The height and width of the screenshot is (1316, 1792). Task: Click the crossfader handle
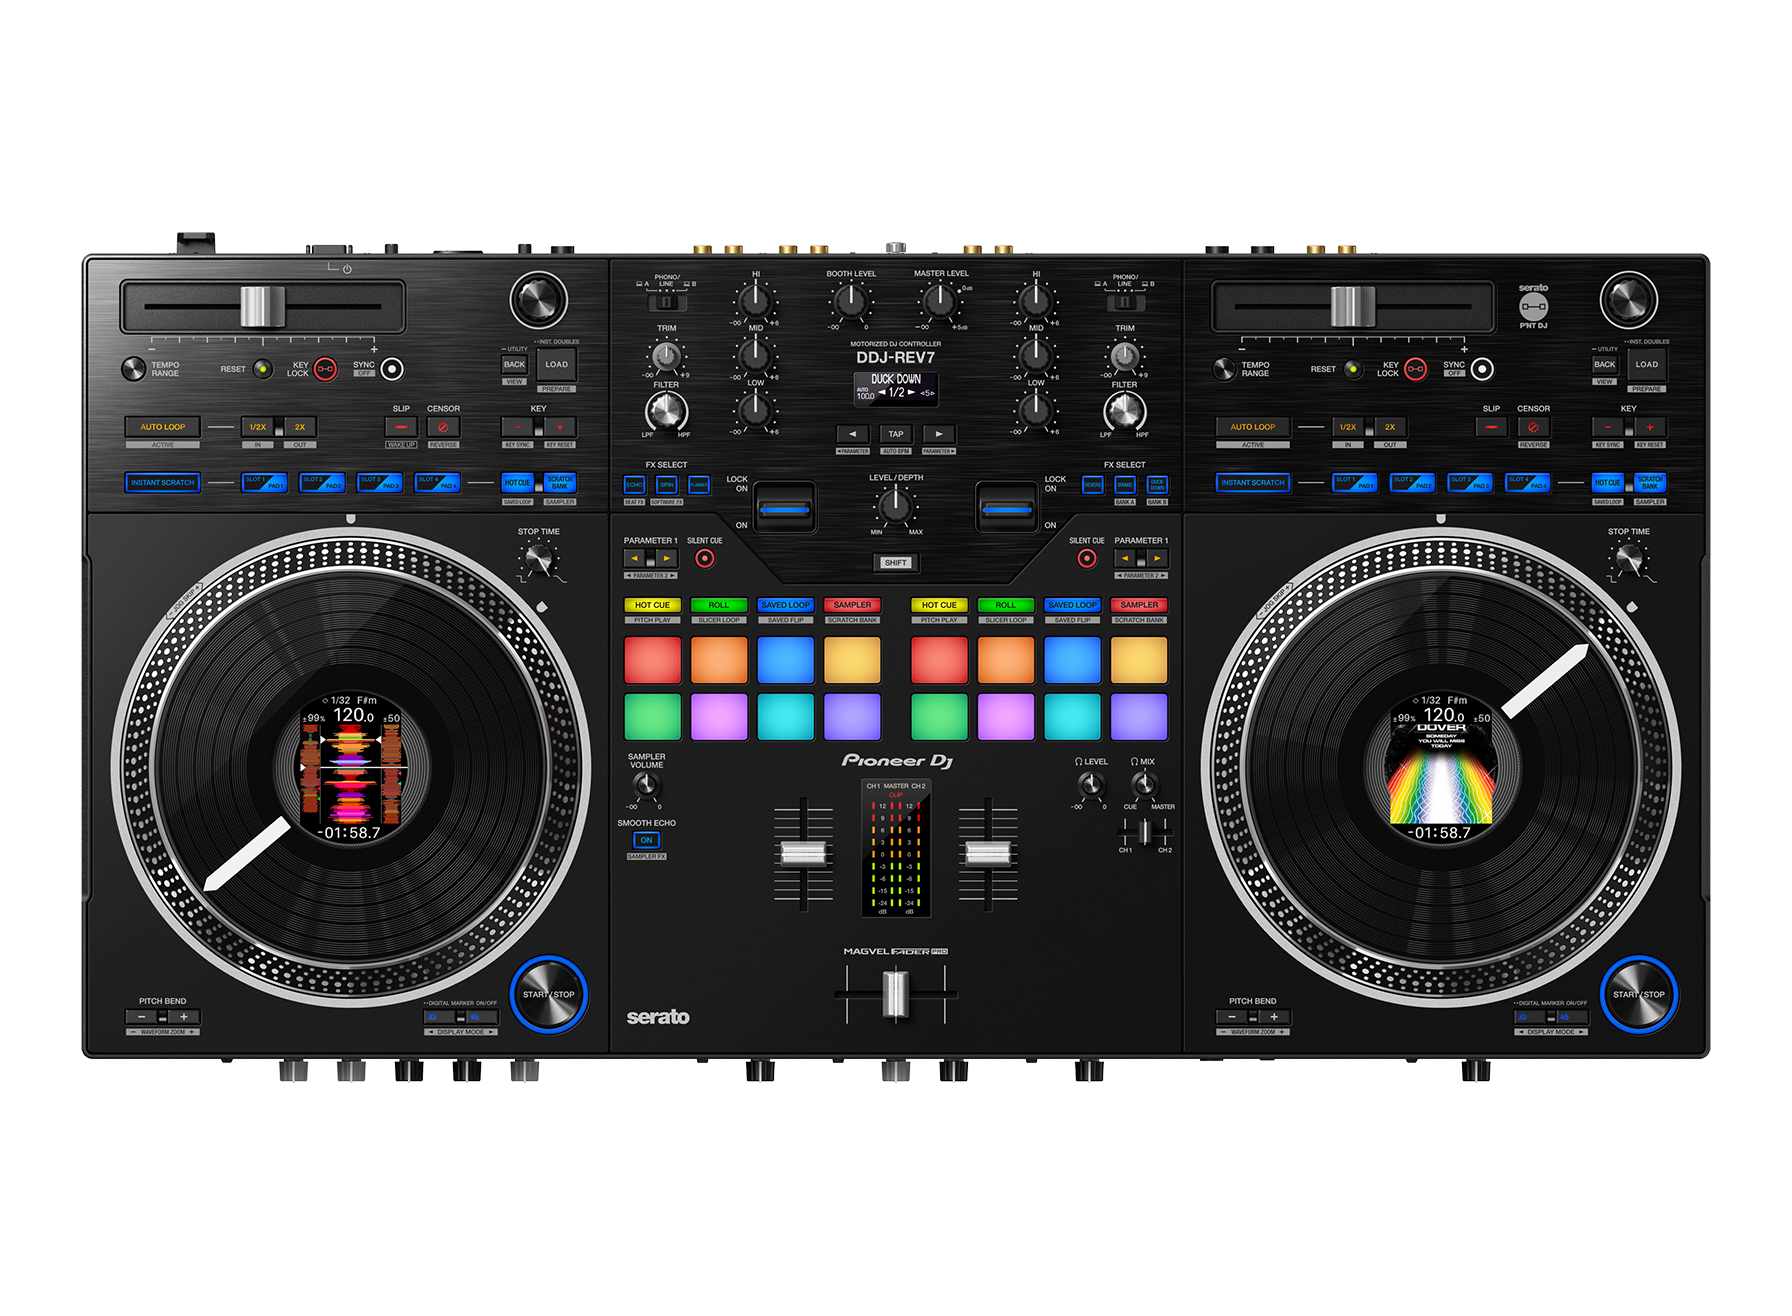896,994
